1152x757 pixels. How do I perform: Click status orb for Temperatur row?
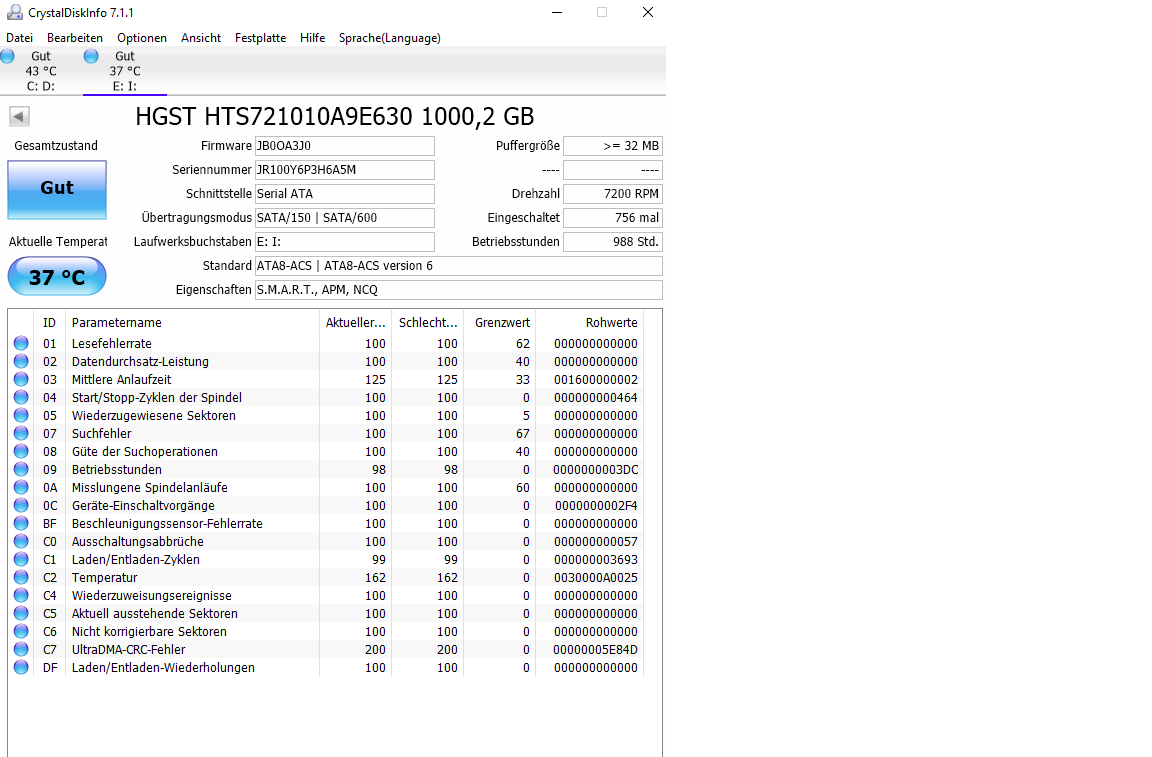(21, 578)
